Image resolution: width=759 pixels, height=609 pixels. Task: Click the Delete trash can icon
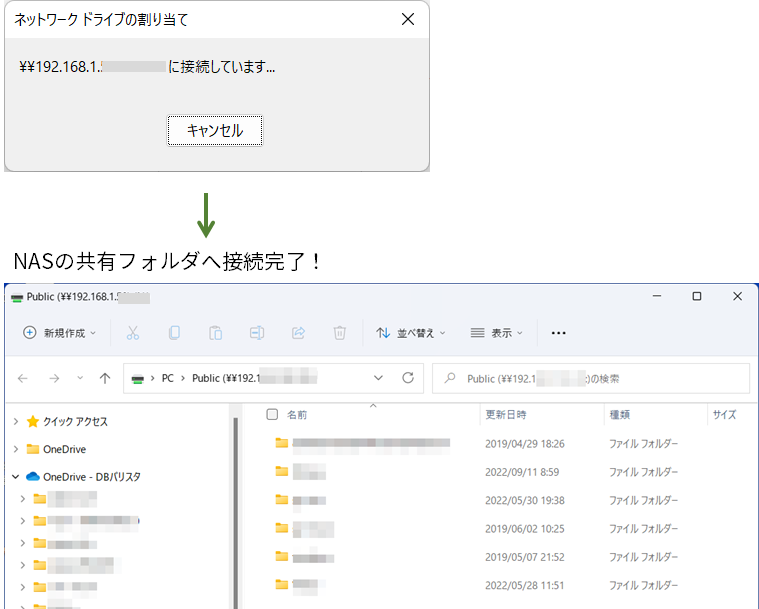[339, 333]
